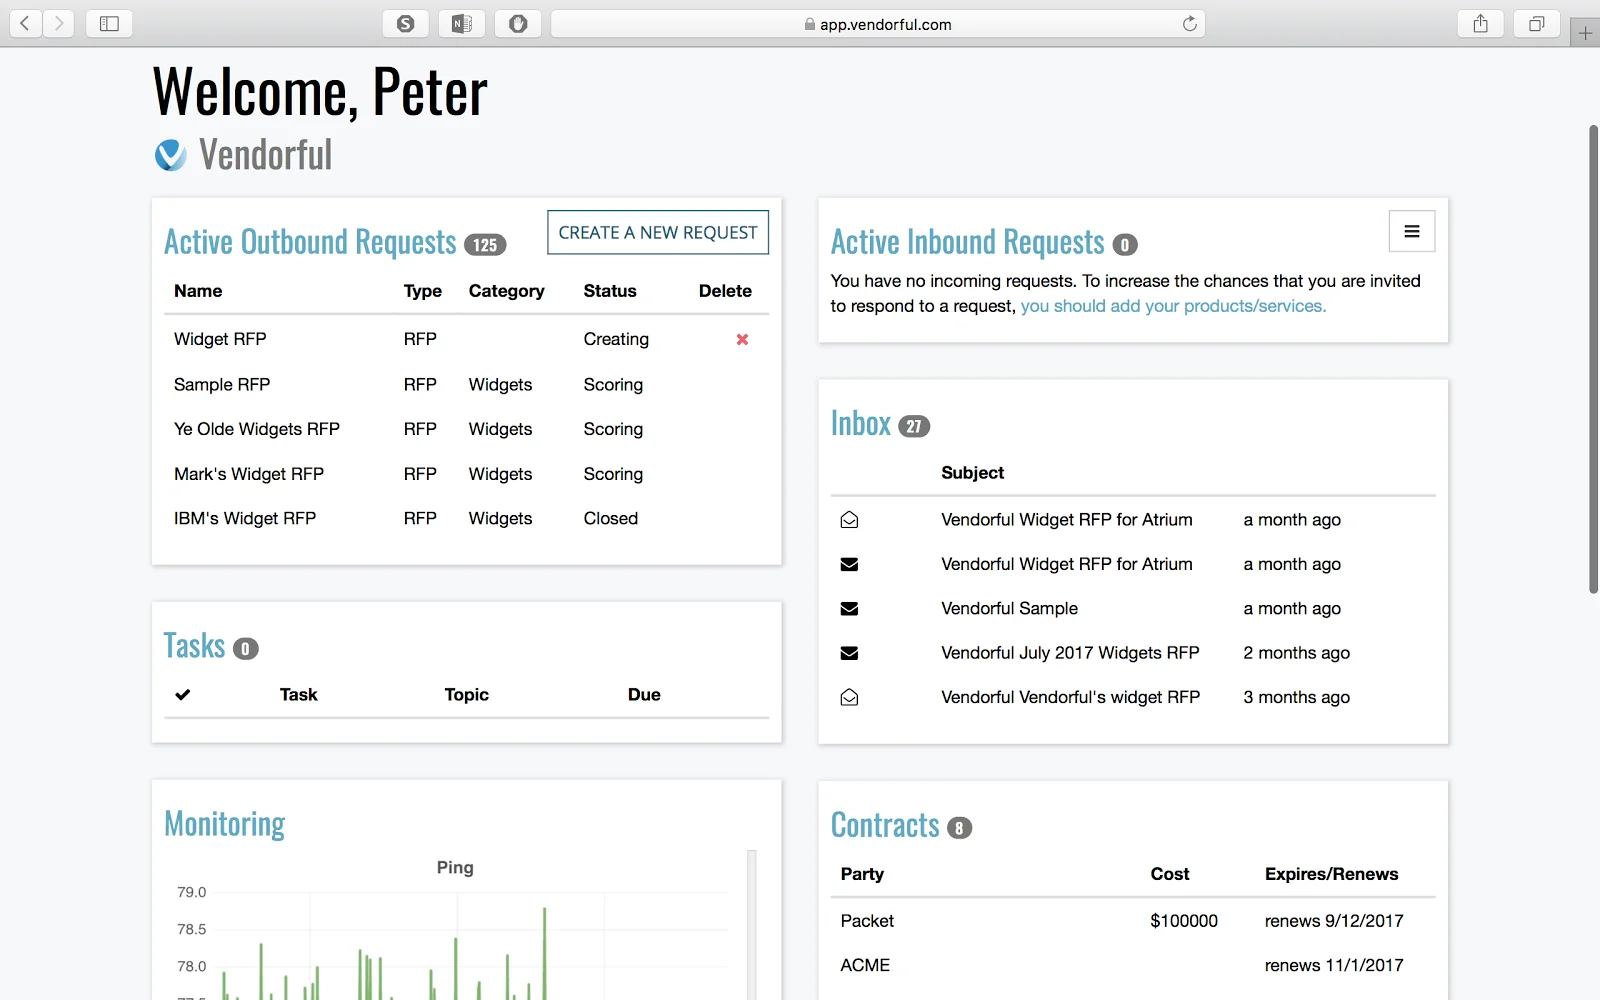The width and height of the screenshot is (1600, 1000).
Task: Follow the add your products/services link
Action: point(1173,306)
